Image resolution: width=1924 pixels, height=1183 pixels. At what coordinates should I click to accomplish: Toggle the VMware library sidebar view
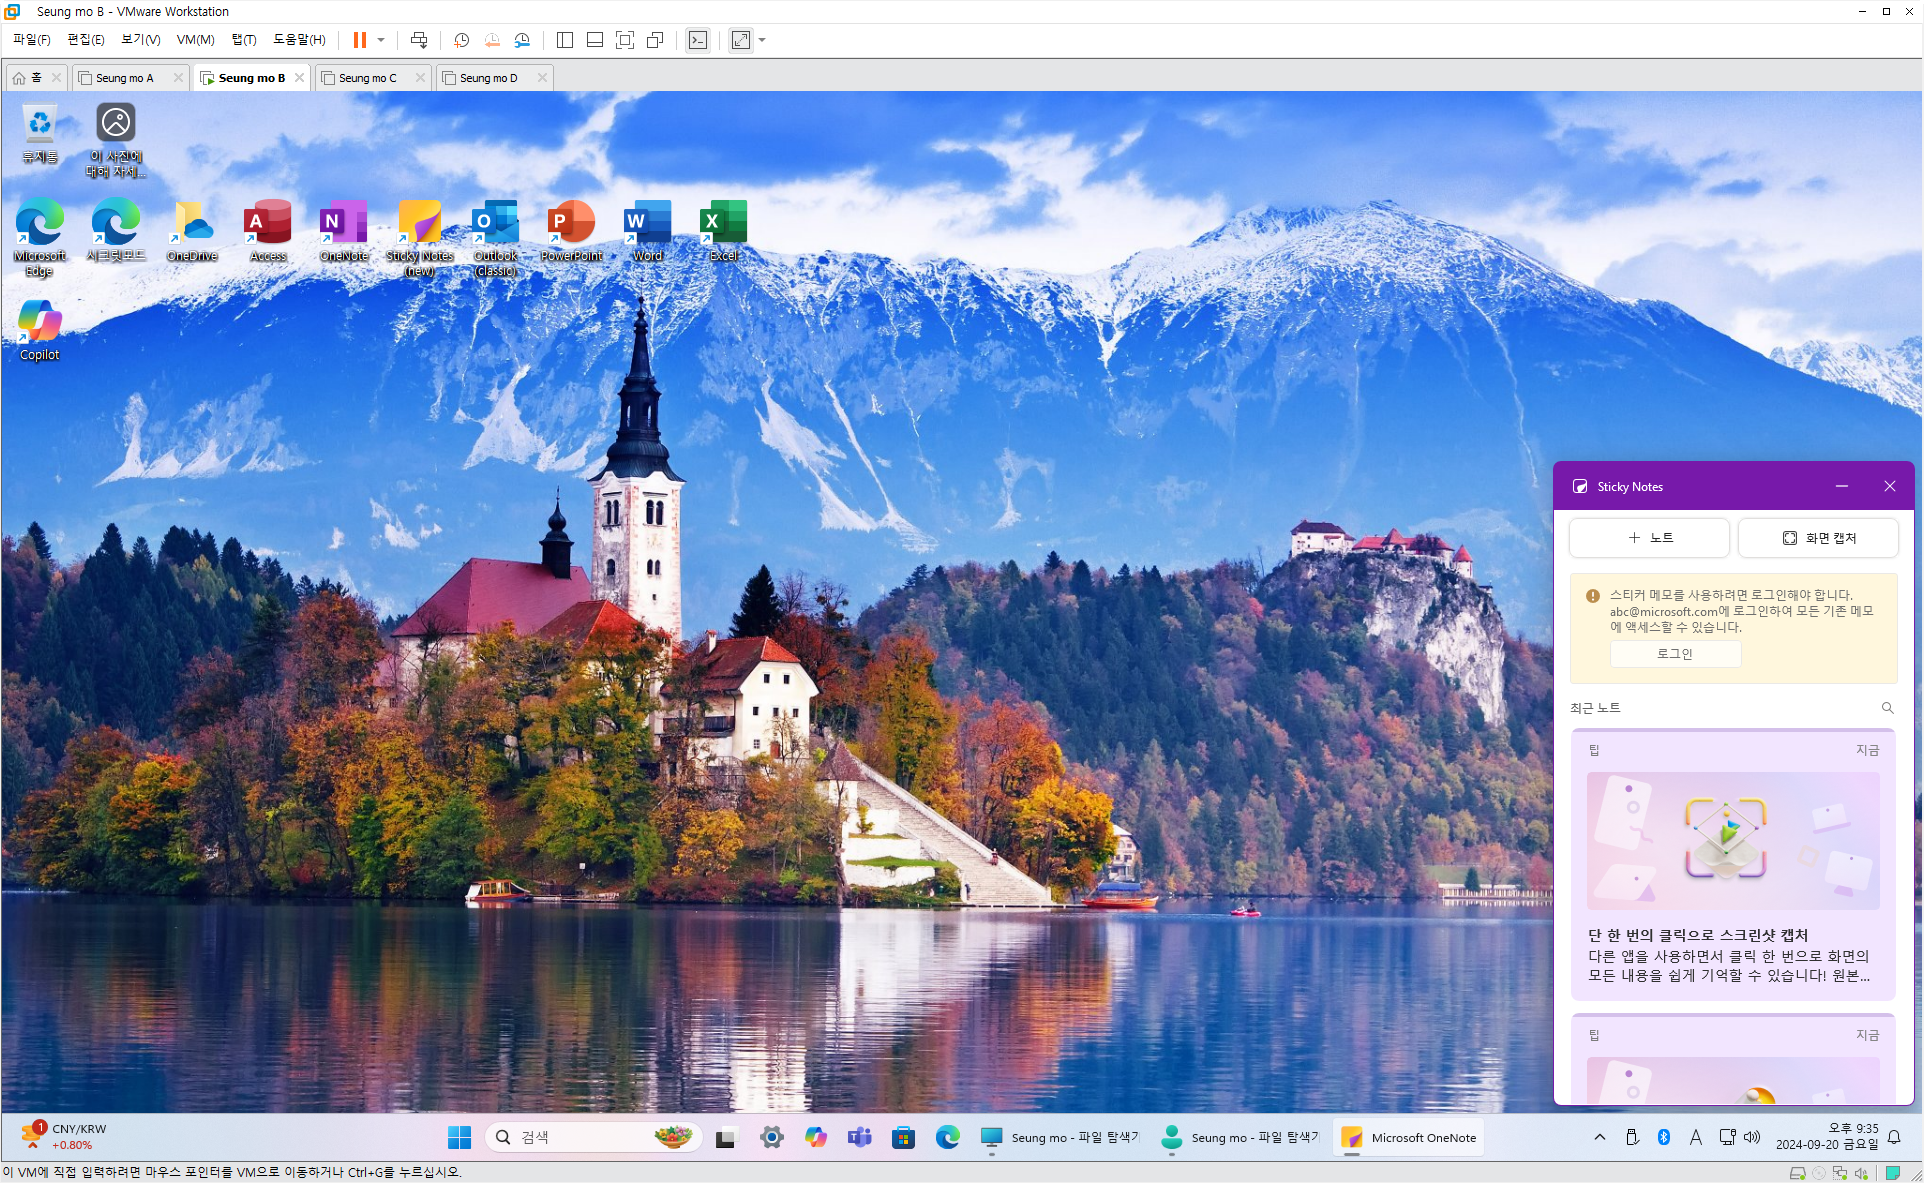[565, 40]
